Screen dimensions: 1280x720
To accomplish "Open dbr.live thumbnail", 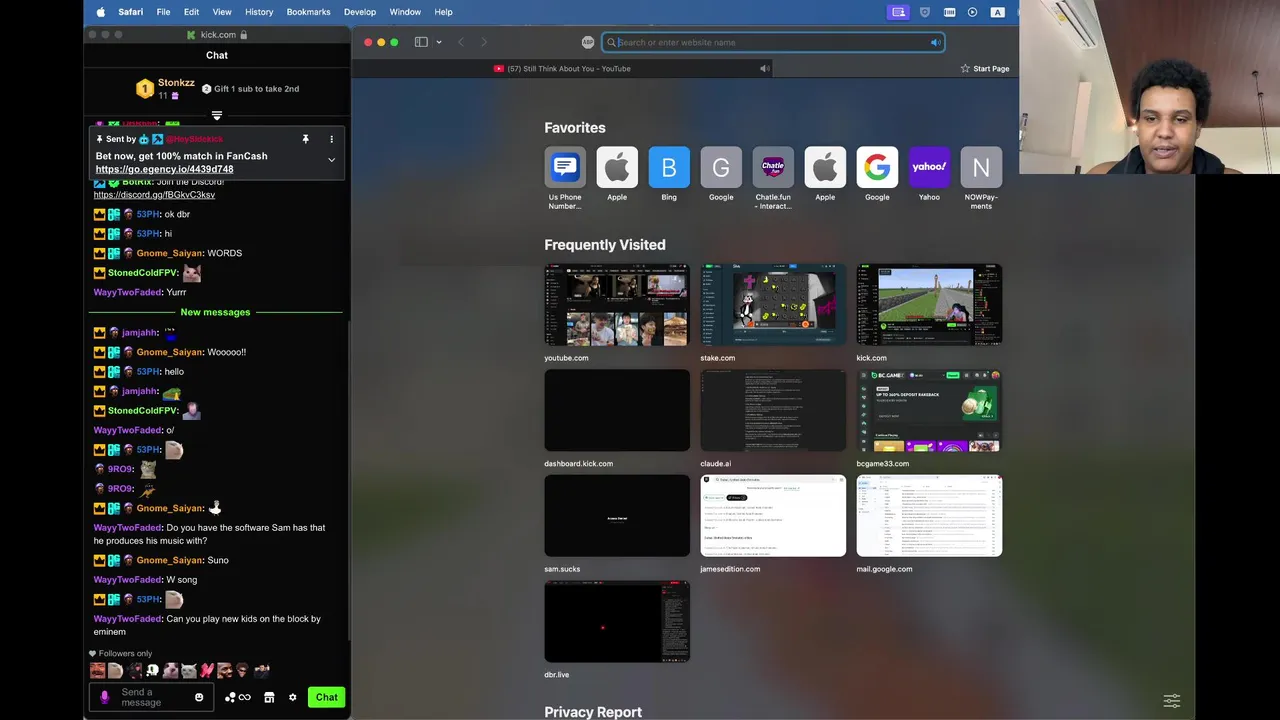I will point(617,622).
